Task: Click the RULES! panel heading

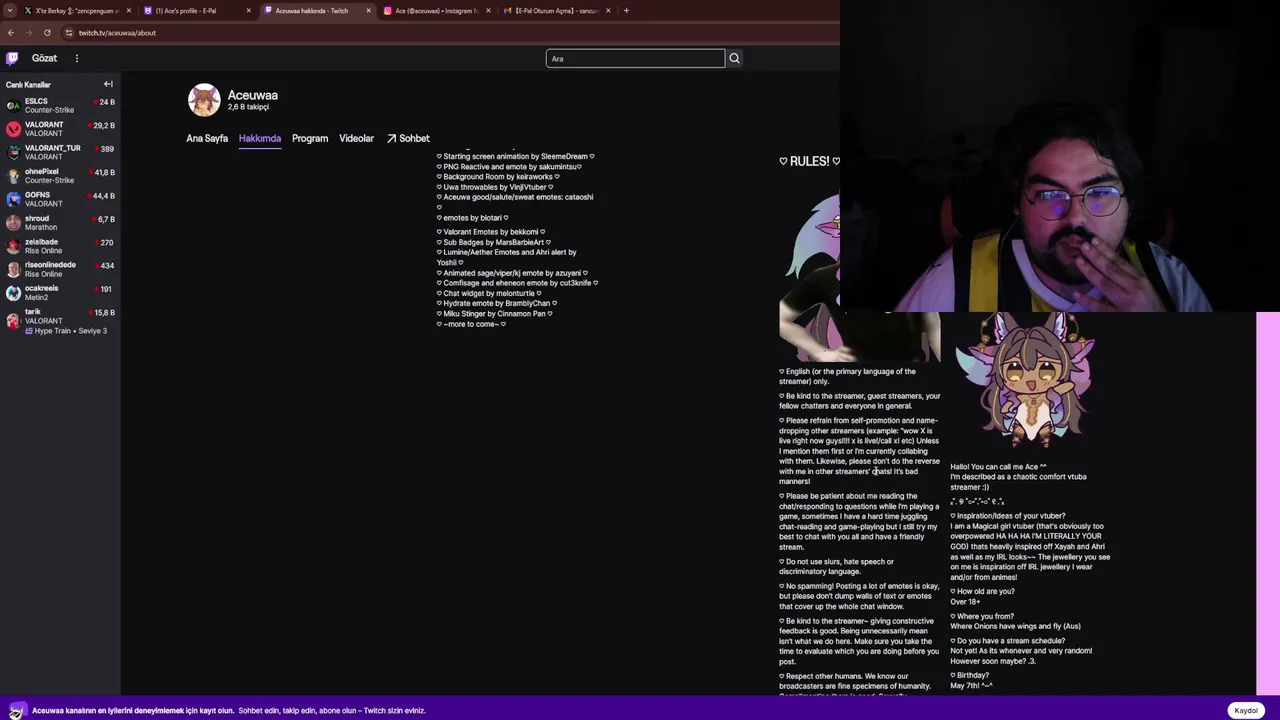Action: click(809, 161)
